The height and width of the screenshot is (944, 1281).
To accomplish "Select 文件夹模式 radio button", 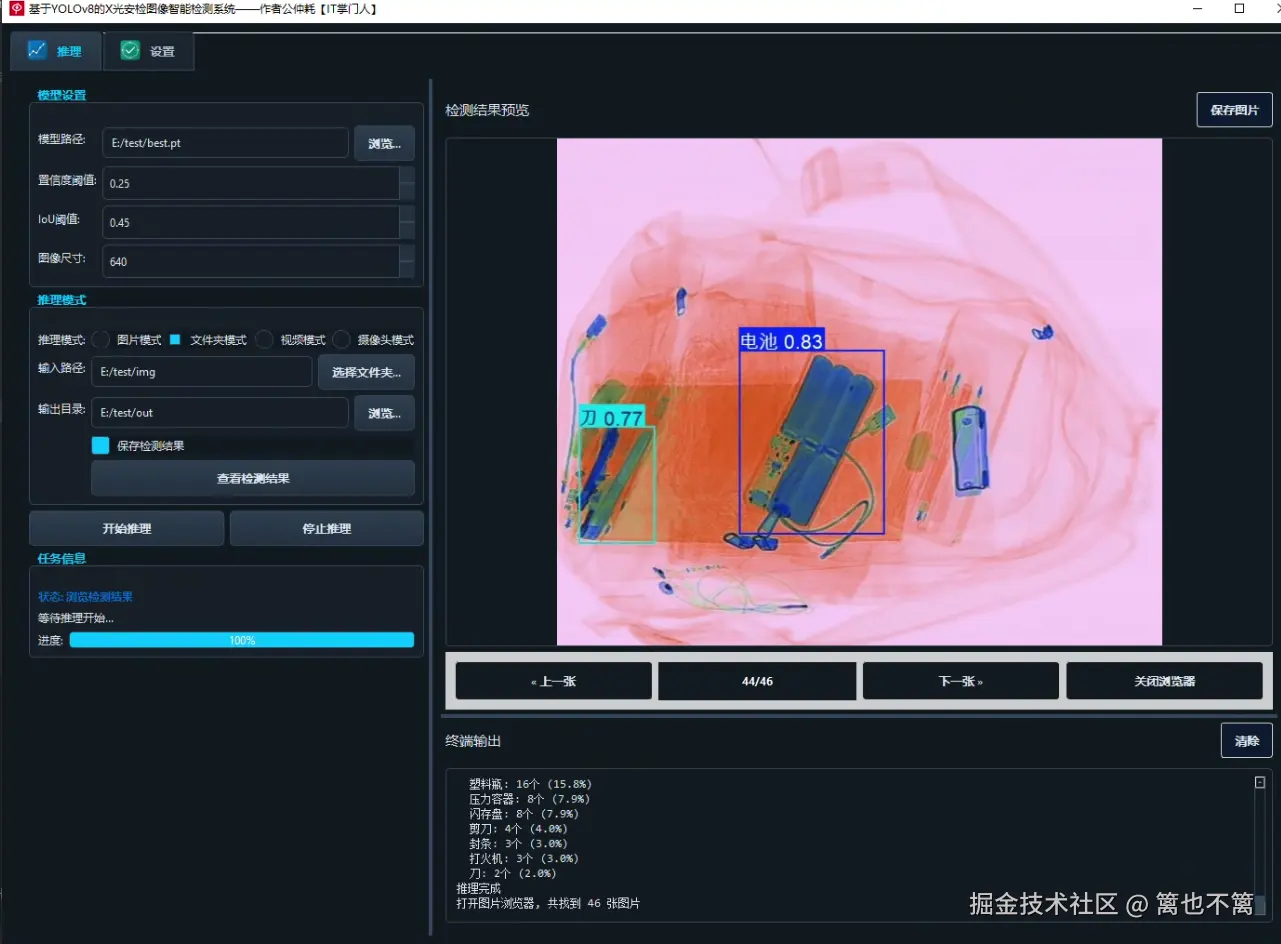I will tap(175, 340).
